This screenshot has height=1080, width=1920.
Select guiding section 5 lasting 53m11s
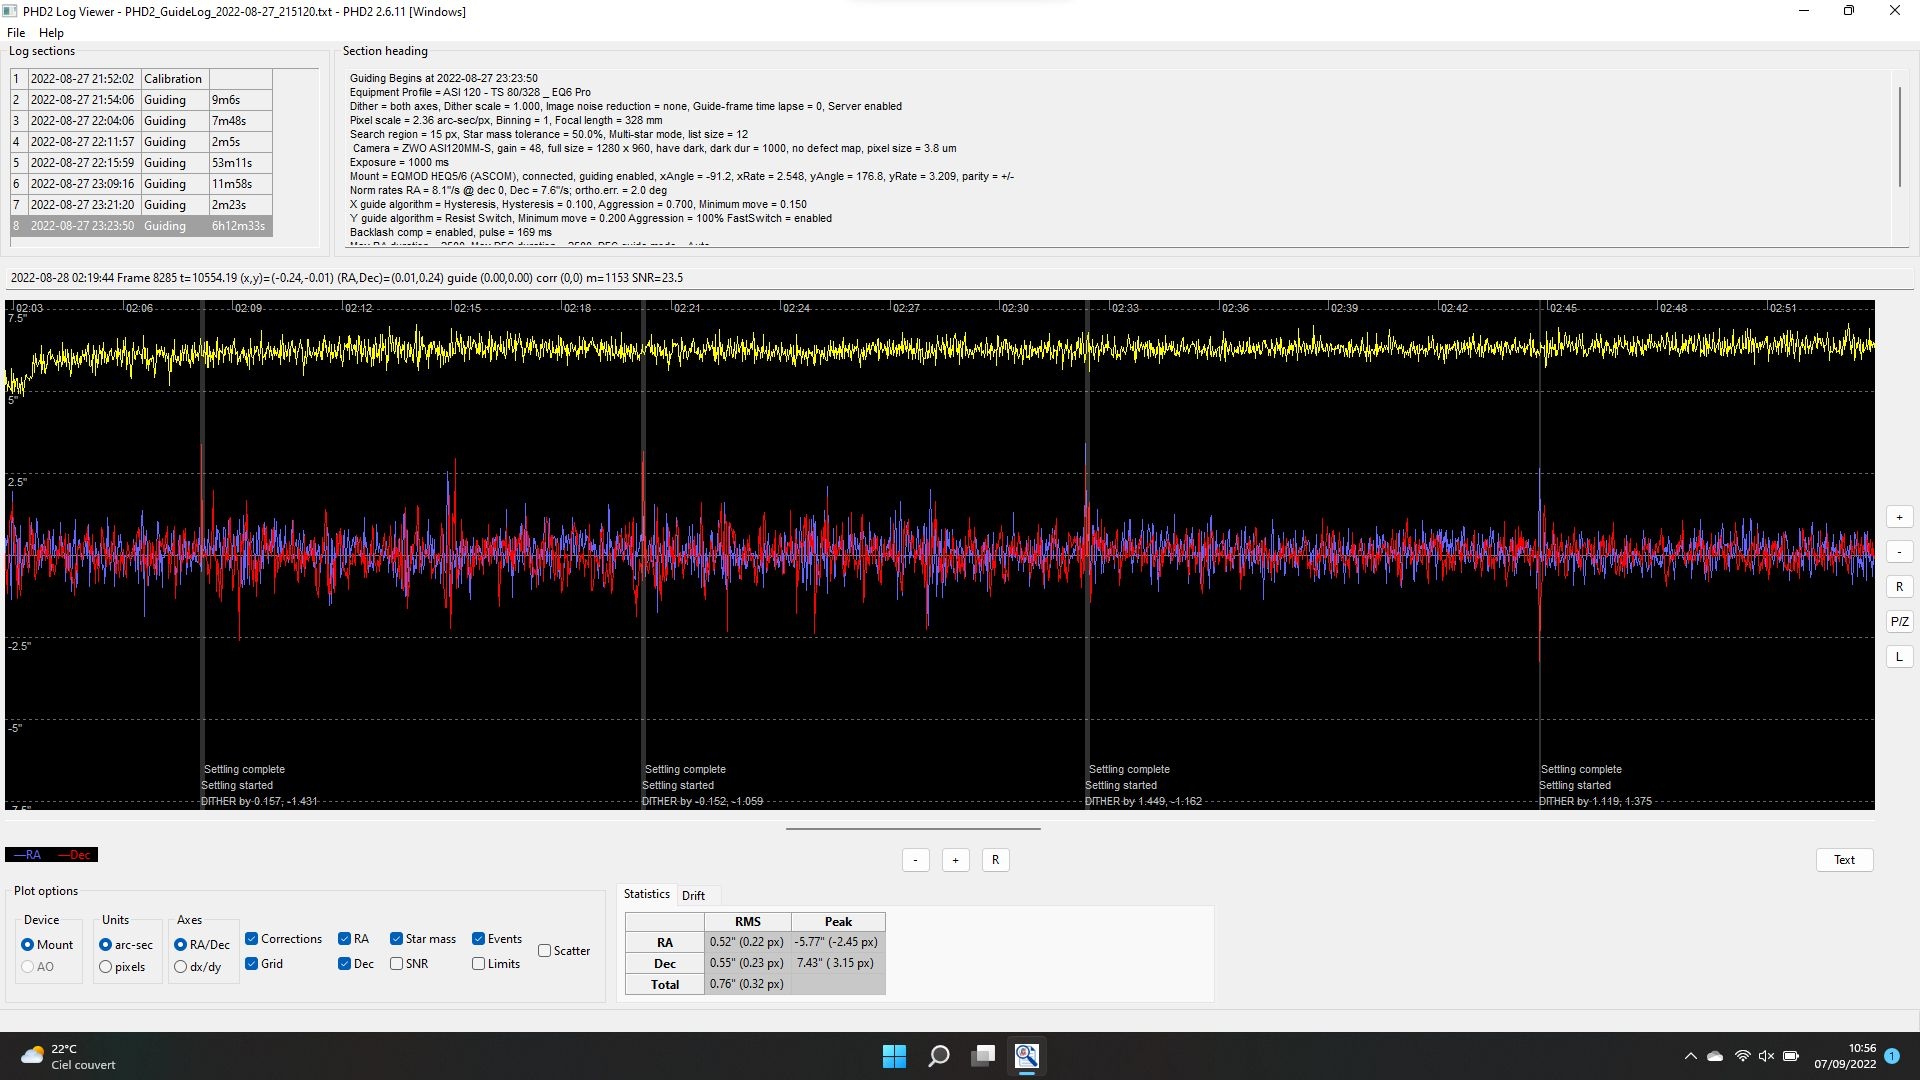tap(140, 163)
